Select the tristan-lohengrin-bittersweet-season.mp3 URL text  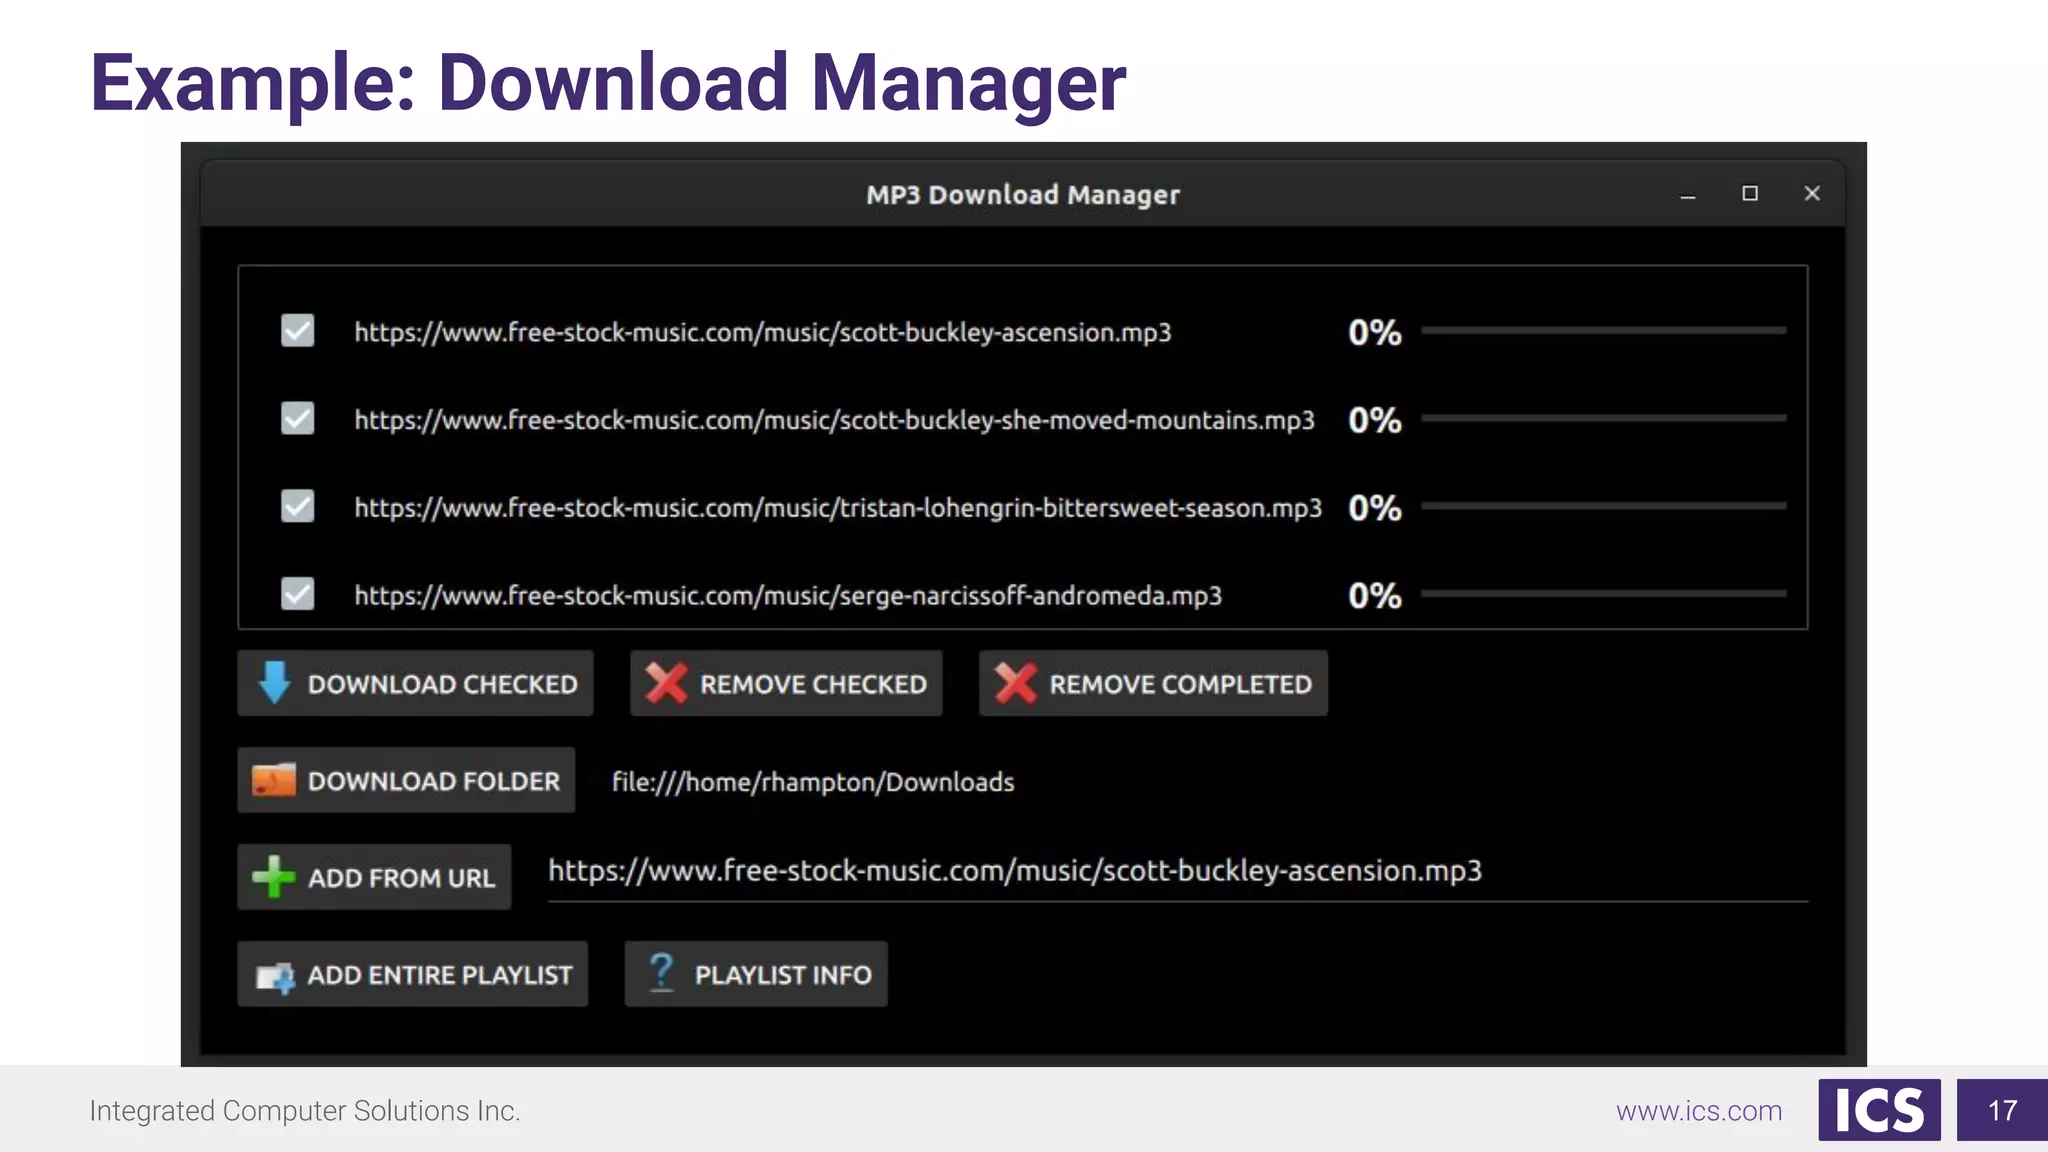[x=838, y=508]
